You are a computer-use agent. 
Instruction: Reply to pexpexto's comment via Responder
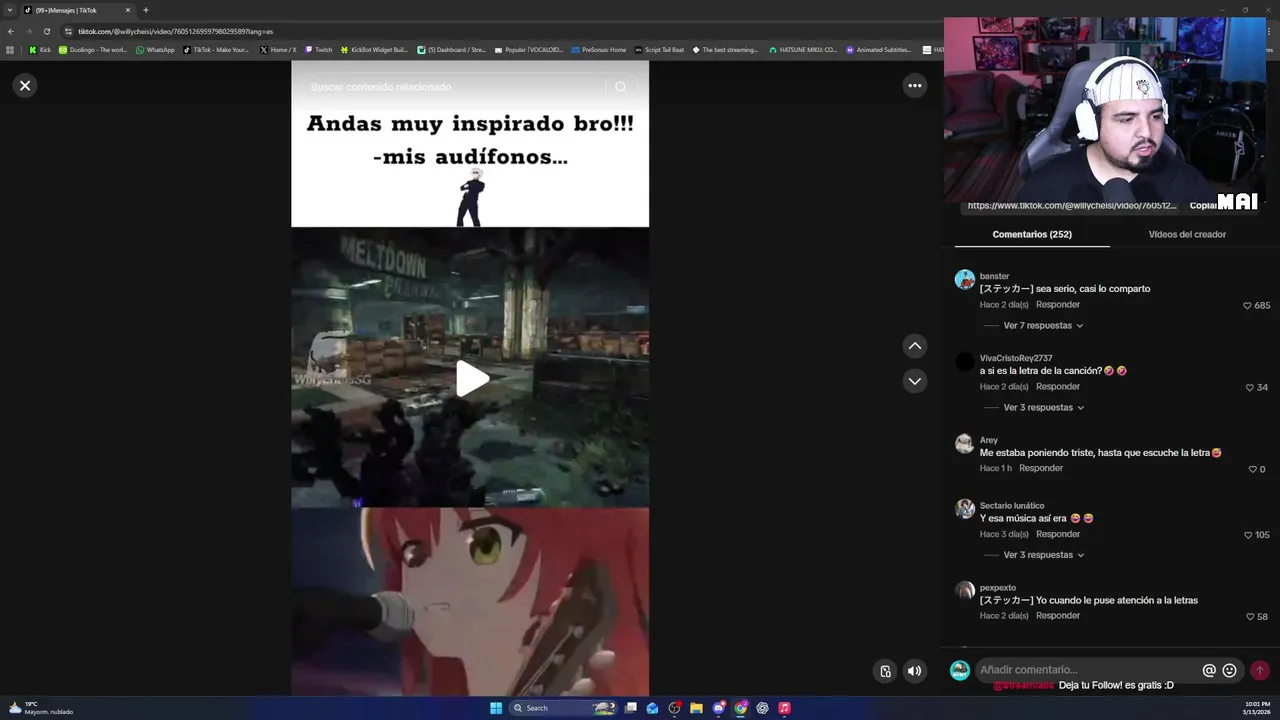pyautogui.click(x=1058, y=615)
